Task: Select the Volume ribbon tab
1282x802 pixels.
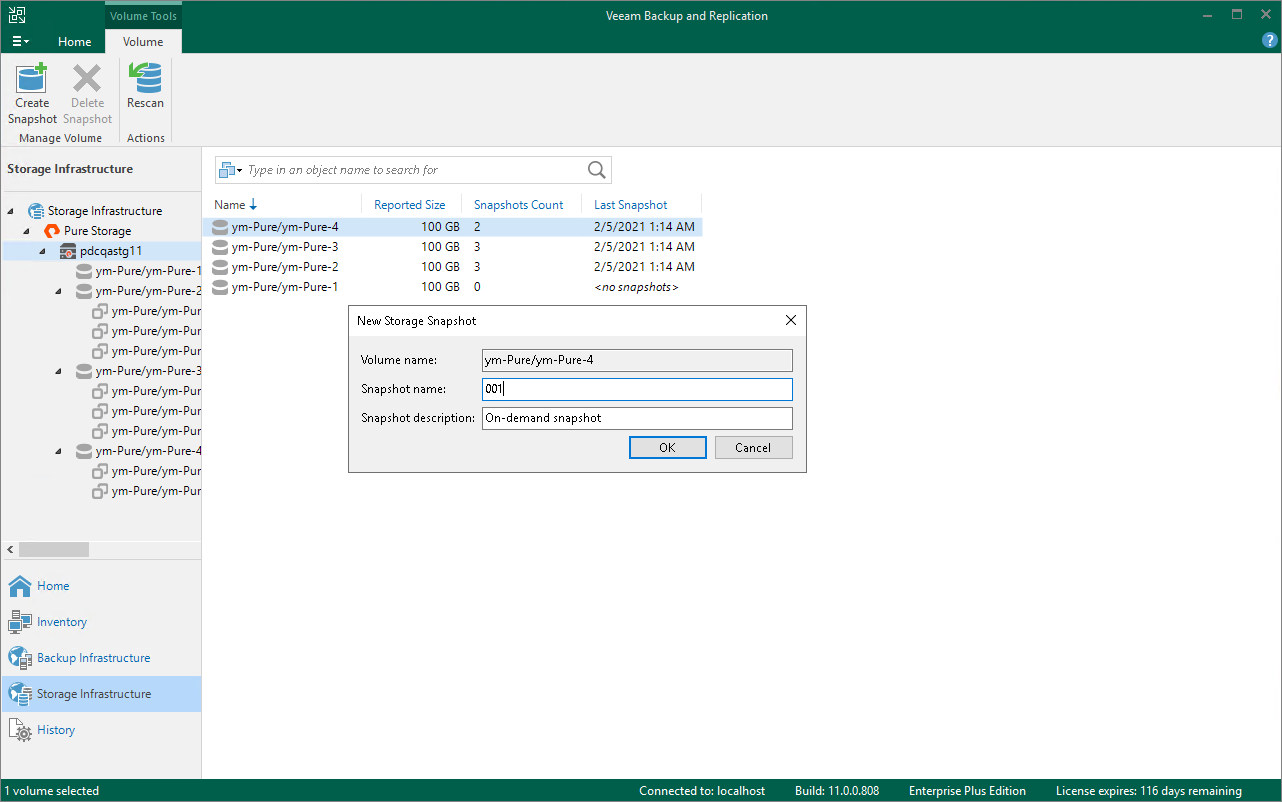Action: click(x=143, y=42)
